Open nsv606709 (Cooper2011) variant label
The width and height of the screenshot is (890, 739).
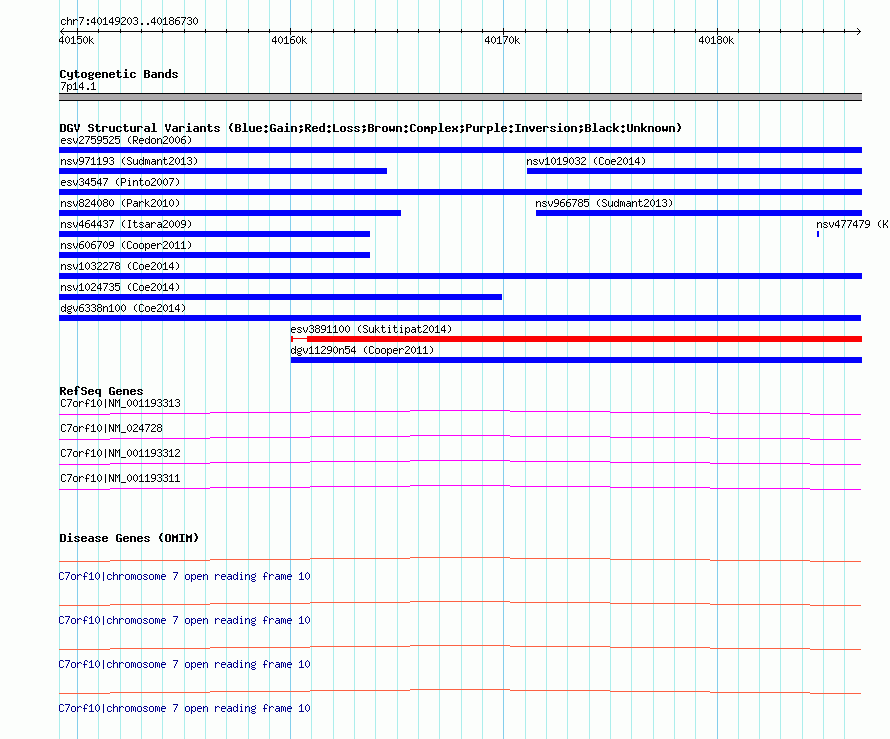pos(126,245)
